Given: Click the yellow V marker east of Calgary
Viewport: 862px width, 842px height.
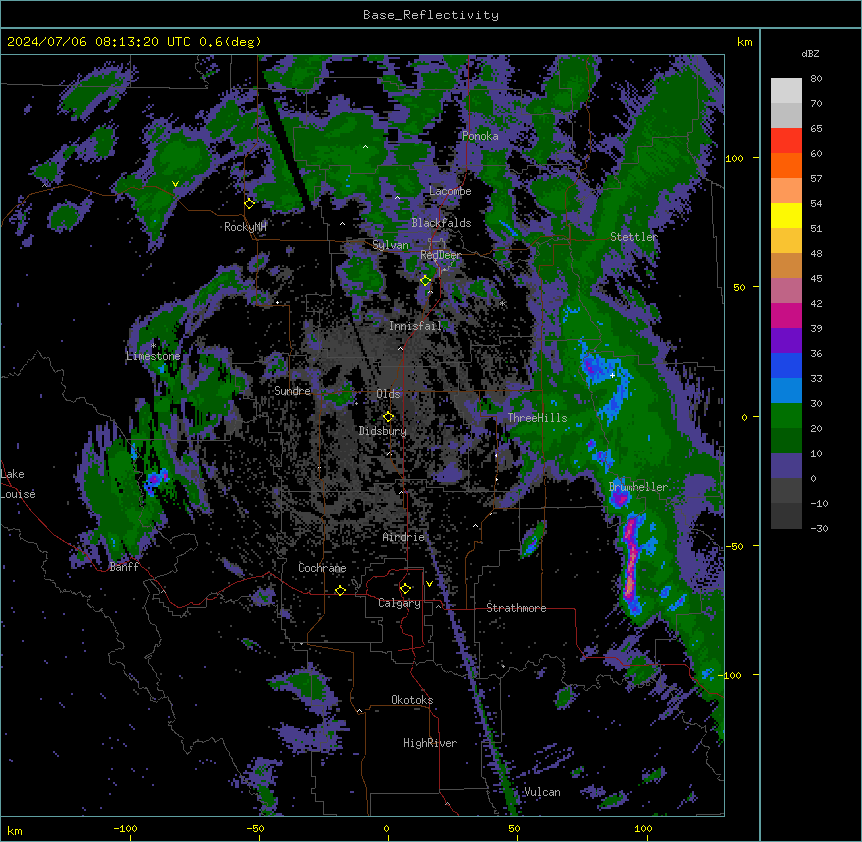Looking at the screenshot, I should 429,584.
